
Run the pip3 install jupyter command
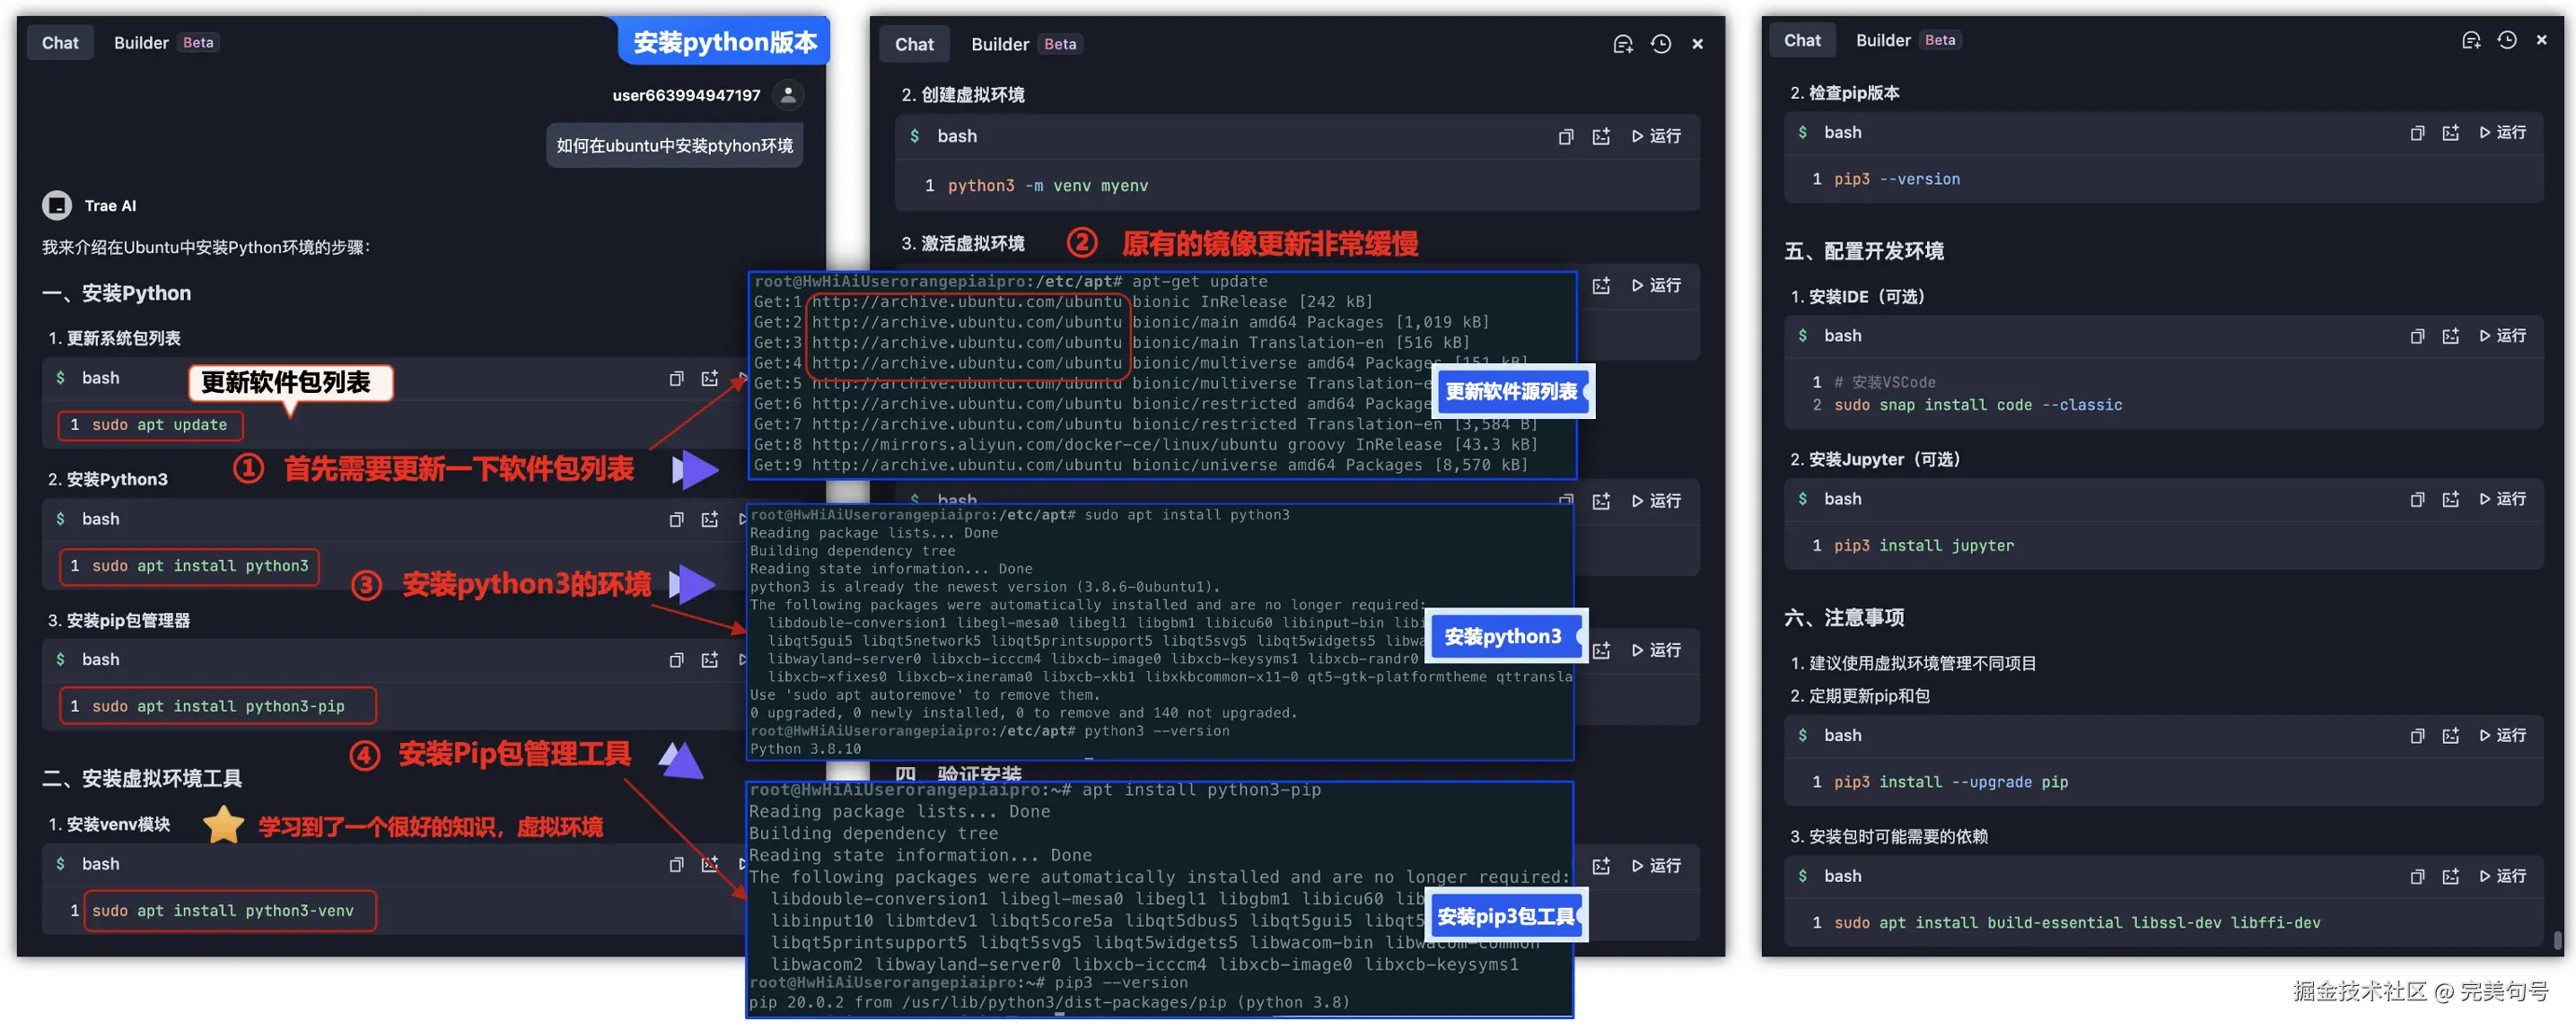(2502, 500)
